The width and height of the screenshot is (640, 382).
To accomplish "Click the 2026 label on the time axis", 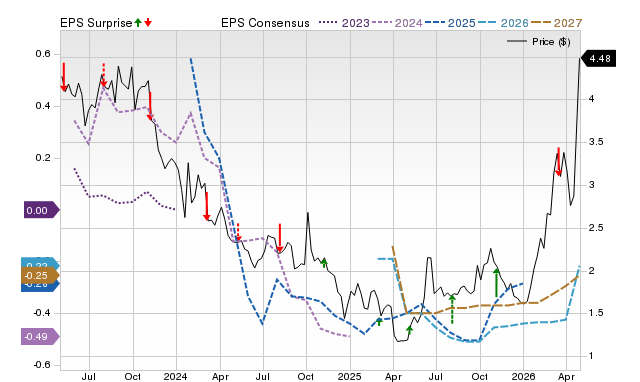I will tap(523, 376).
